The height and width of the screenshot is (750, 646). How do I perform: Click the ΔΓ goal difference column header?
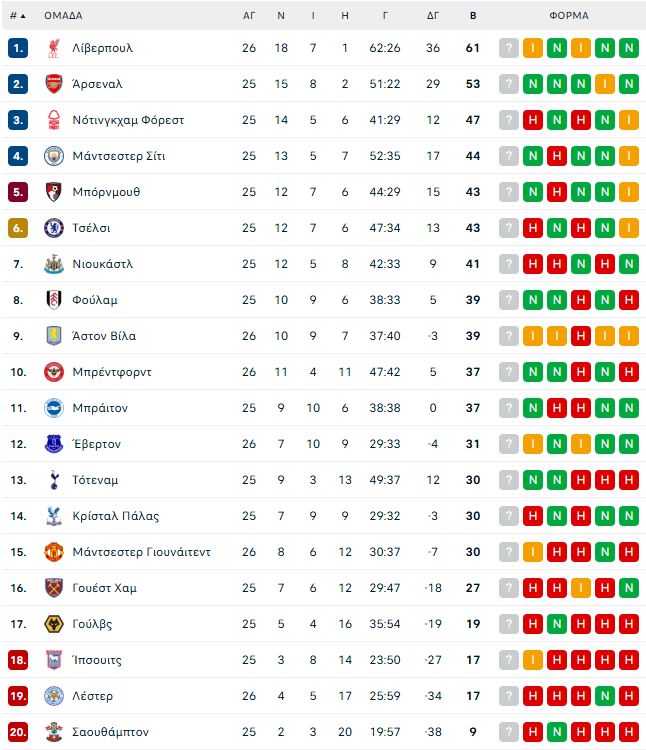[x=432, y=16]
